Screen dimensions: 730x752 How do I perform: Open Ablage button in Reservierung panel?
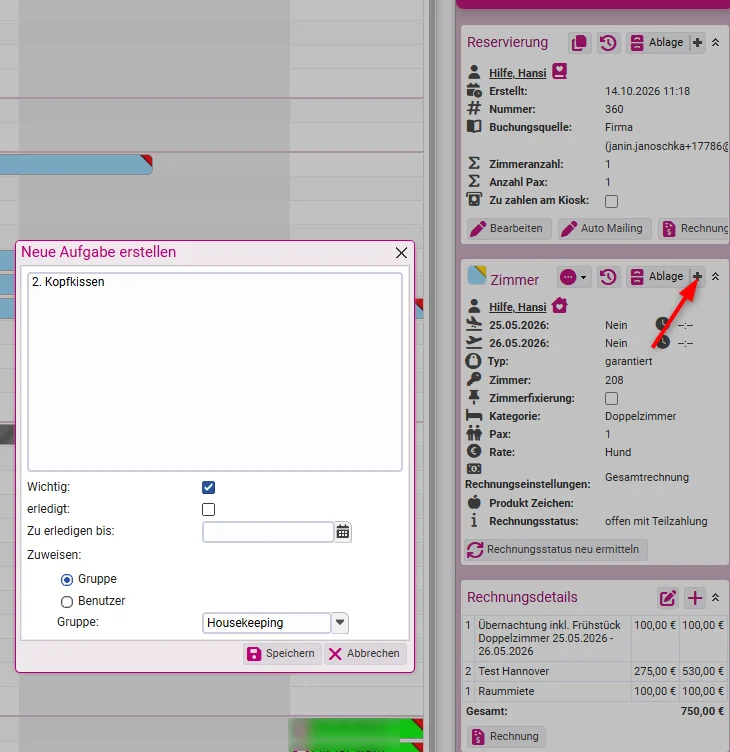(658, 43)
